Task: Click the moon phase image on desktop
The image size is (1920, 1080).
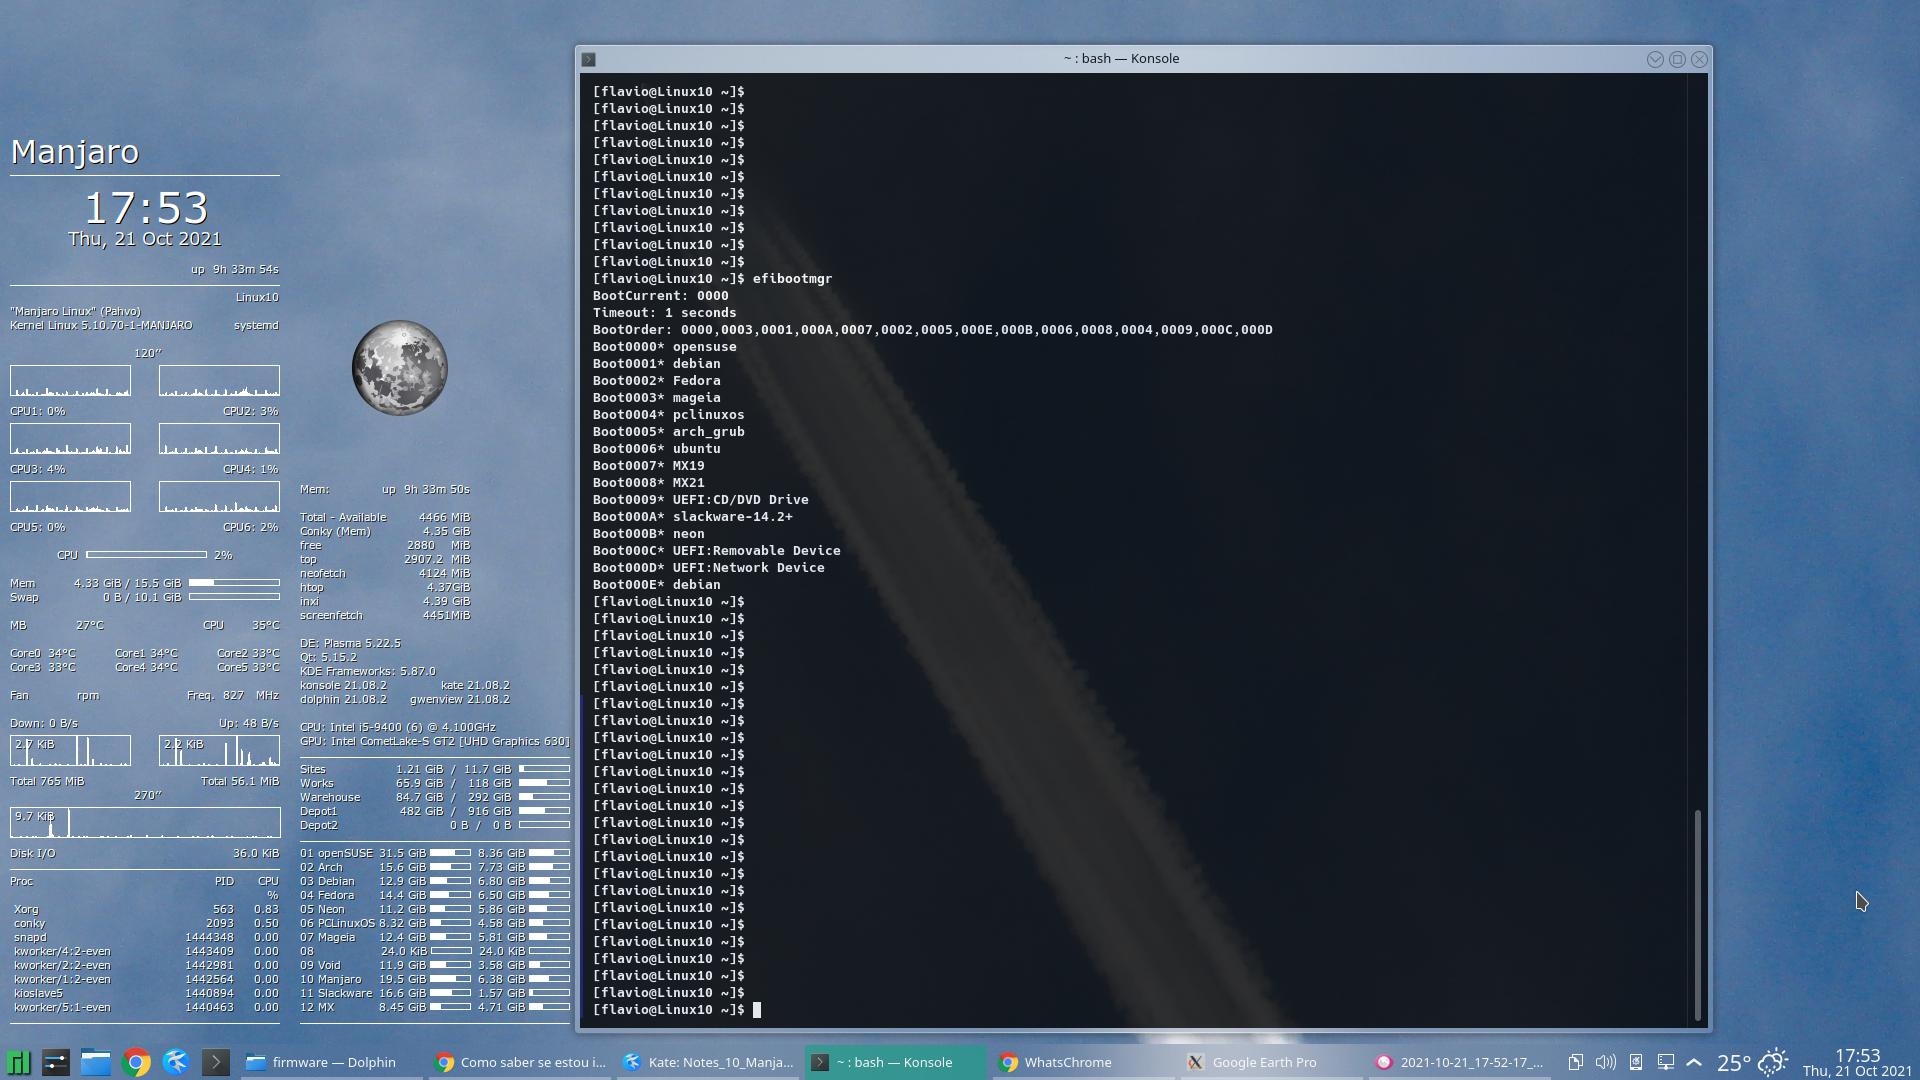Action: tap(399, 368)
